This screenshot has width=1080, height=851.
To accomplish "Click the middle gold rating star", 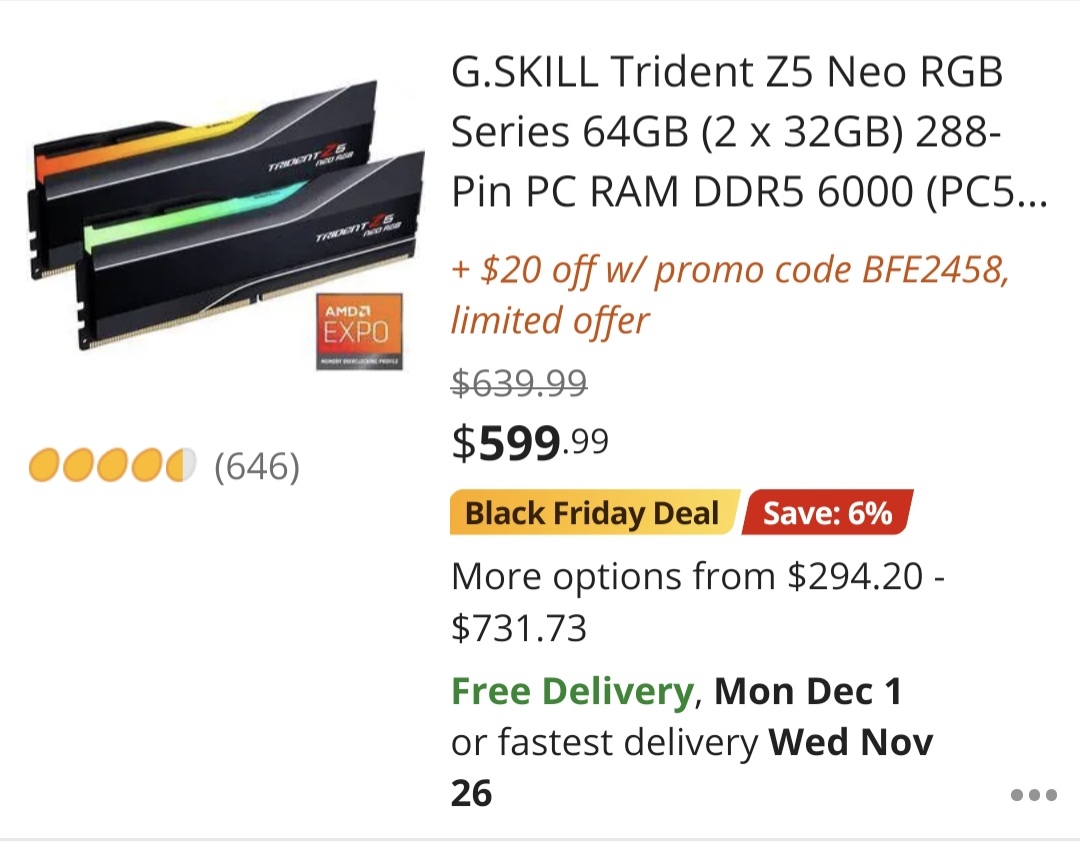I will [x=113, y=466].
